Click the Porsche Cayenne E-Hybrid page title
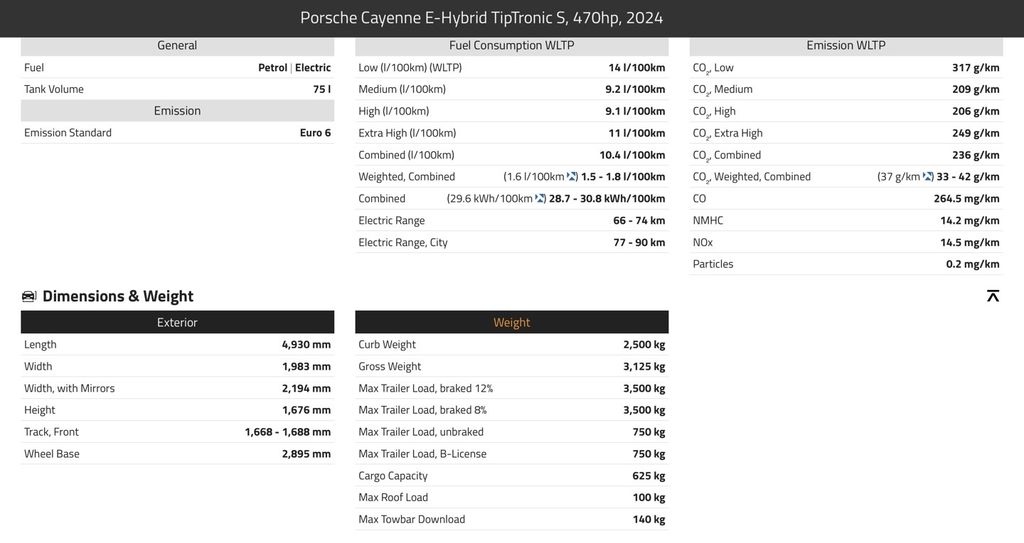Viewport: 1024px width, 543px height. [x=481, y=18]
